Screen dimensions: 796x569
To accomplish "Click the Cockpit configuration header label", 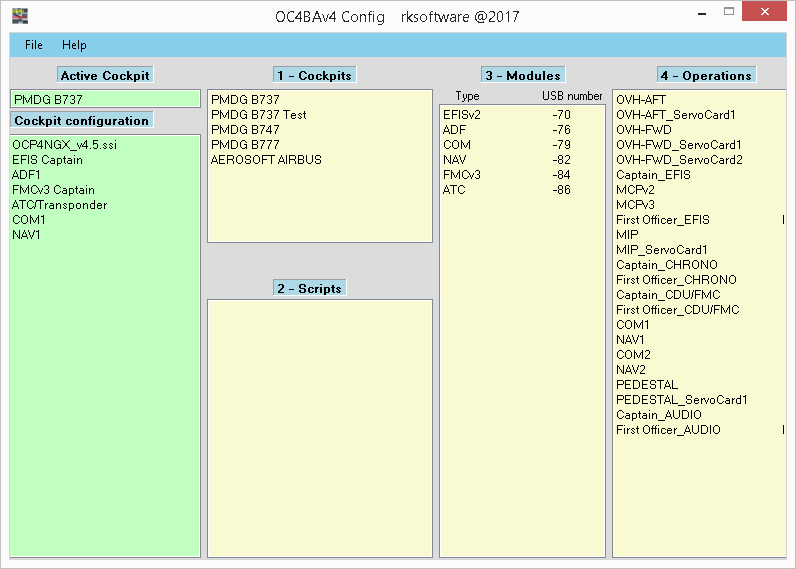I will 81,120.
